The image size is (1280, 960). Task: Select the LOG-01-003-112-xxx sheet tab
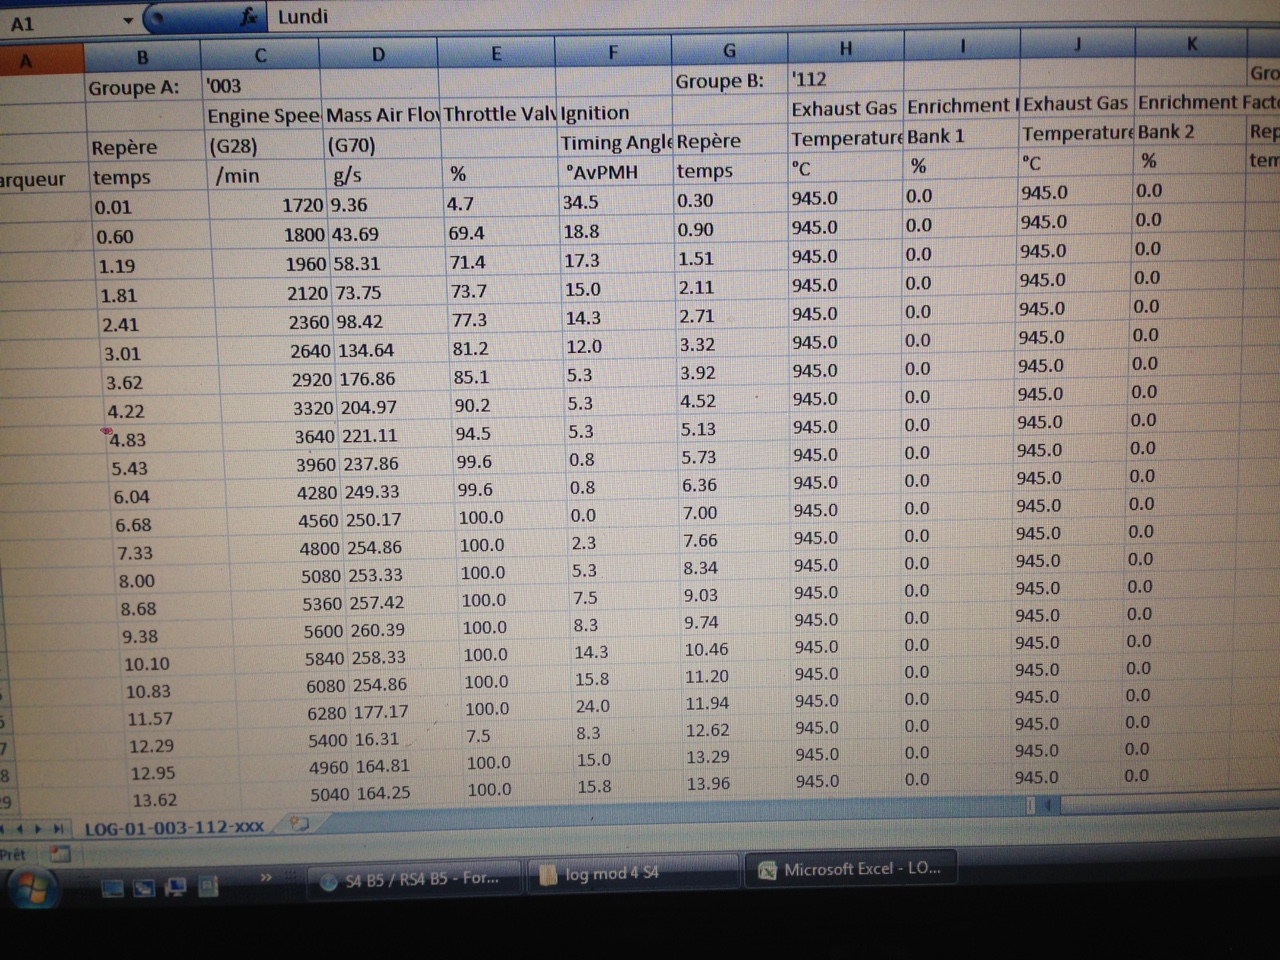point(174,827)
